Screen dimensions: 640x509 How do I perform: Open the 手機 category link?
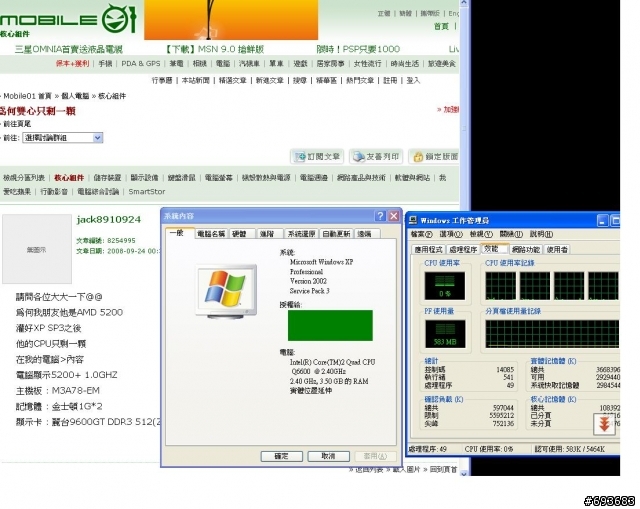105,64
